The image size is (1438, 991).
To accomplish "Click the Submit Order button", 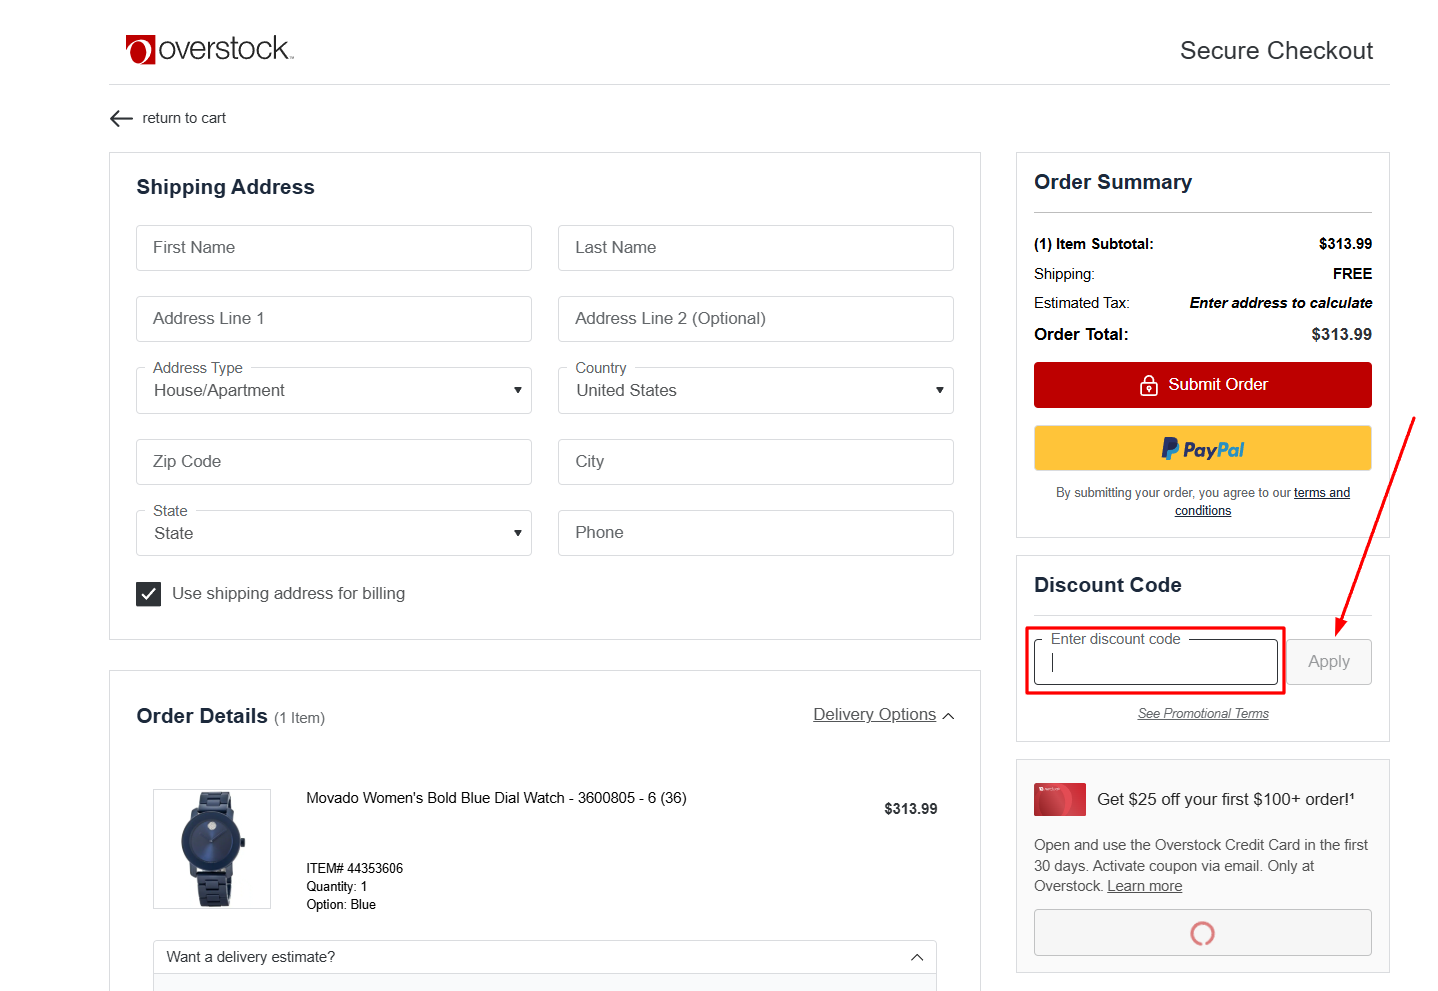I will (1203, 385).
